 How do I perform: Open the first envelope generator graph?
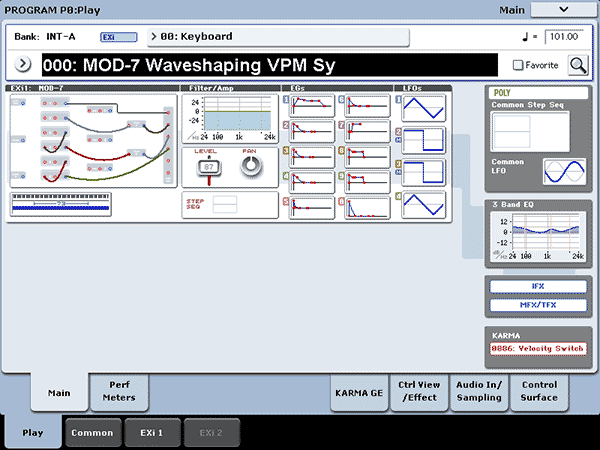pos(312,107)
